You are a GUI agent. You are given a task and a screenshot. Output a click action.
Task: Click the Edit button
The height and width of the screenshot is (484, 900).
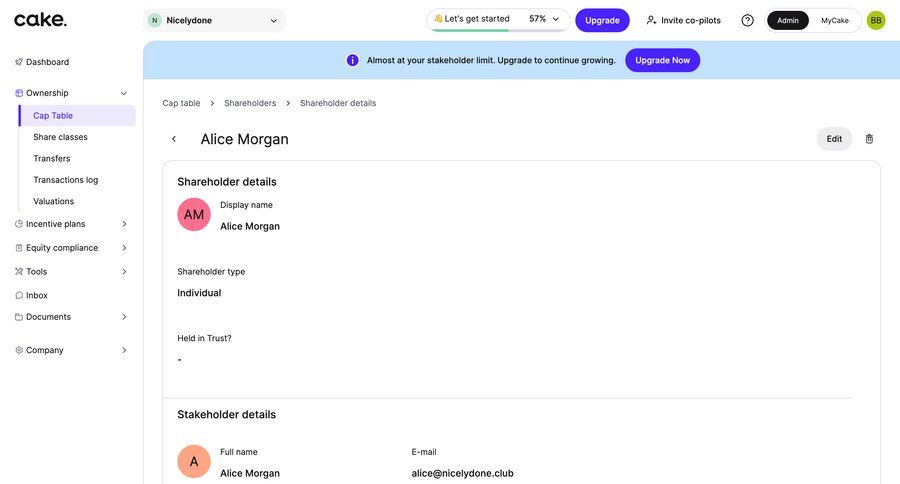click(834, 139)
